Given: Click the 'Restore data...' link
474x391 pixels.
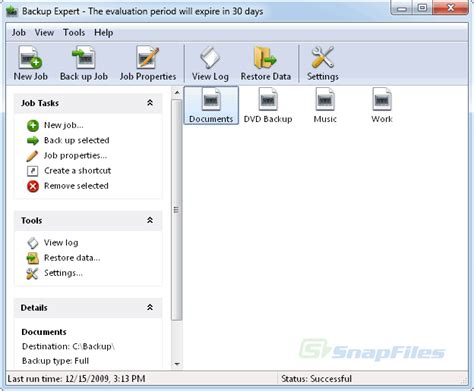Looking at the screenshot, I should 72,258.
